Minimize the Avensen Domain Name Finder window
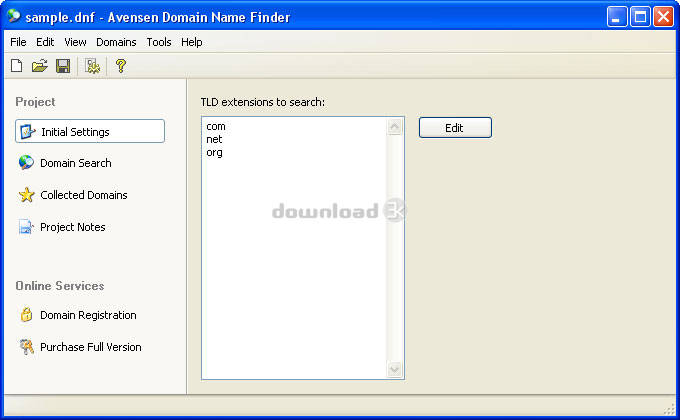Screen dimensions: 680x420 pos(617,17)
